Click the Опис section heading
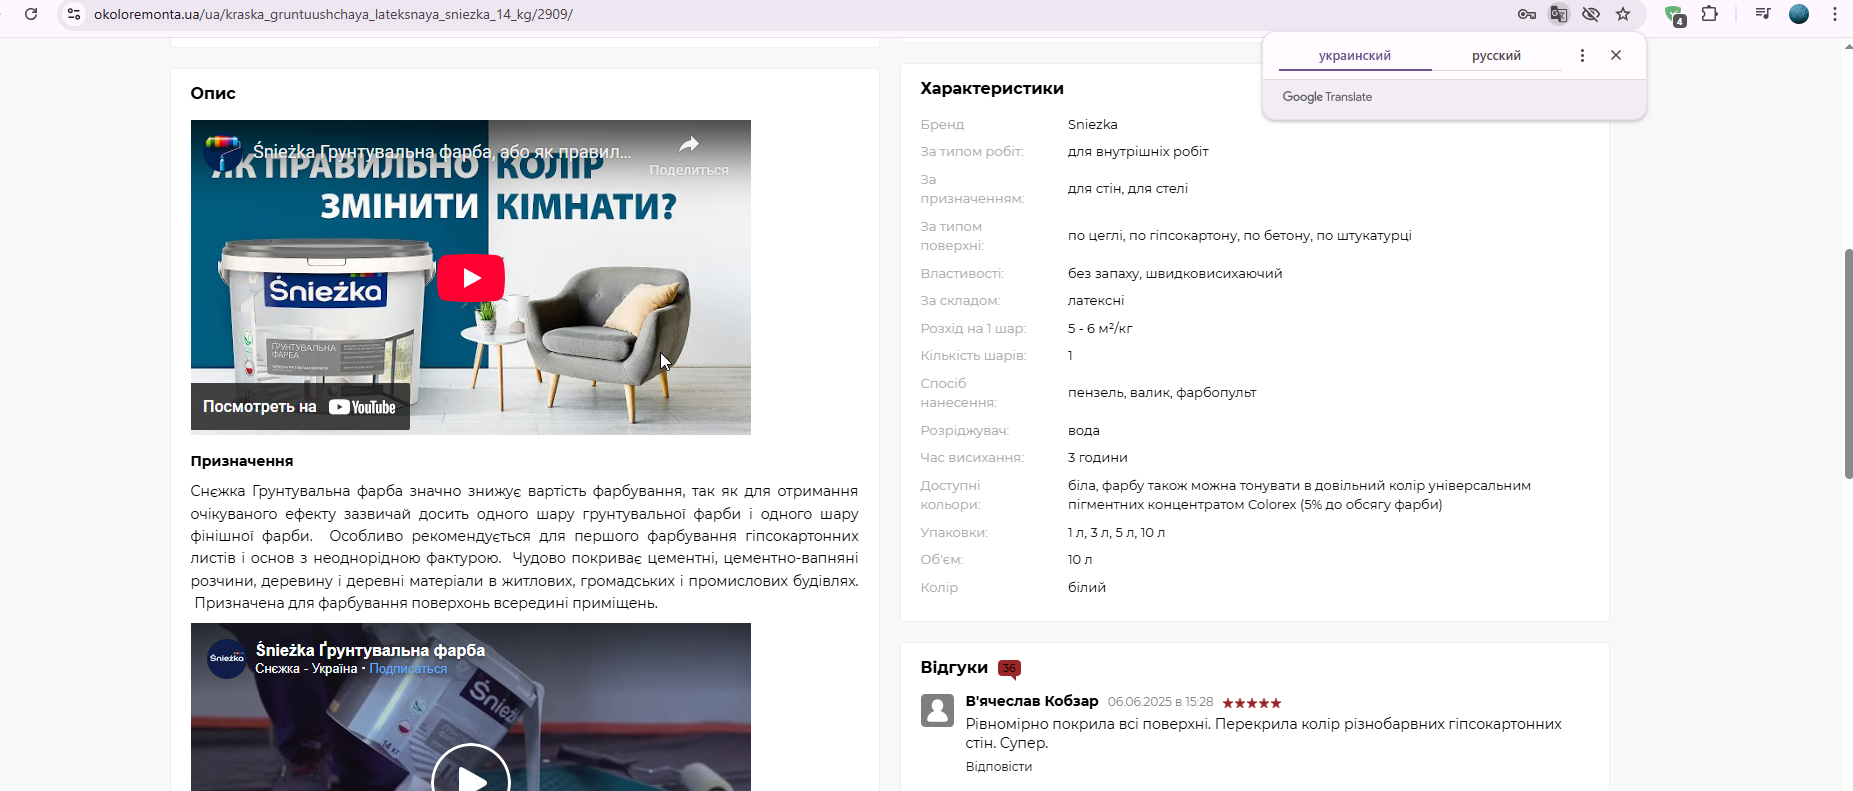This screenshot has height=791, width=1853. [213, 93]
